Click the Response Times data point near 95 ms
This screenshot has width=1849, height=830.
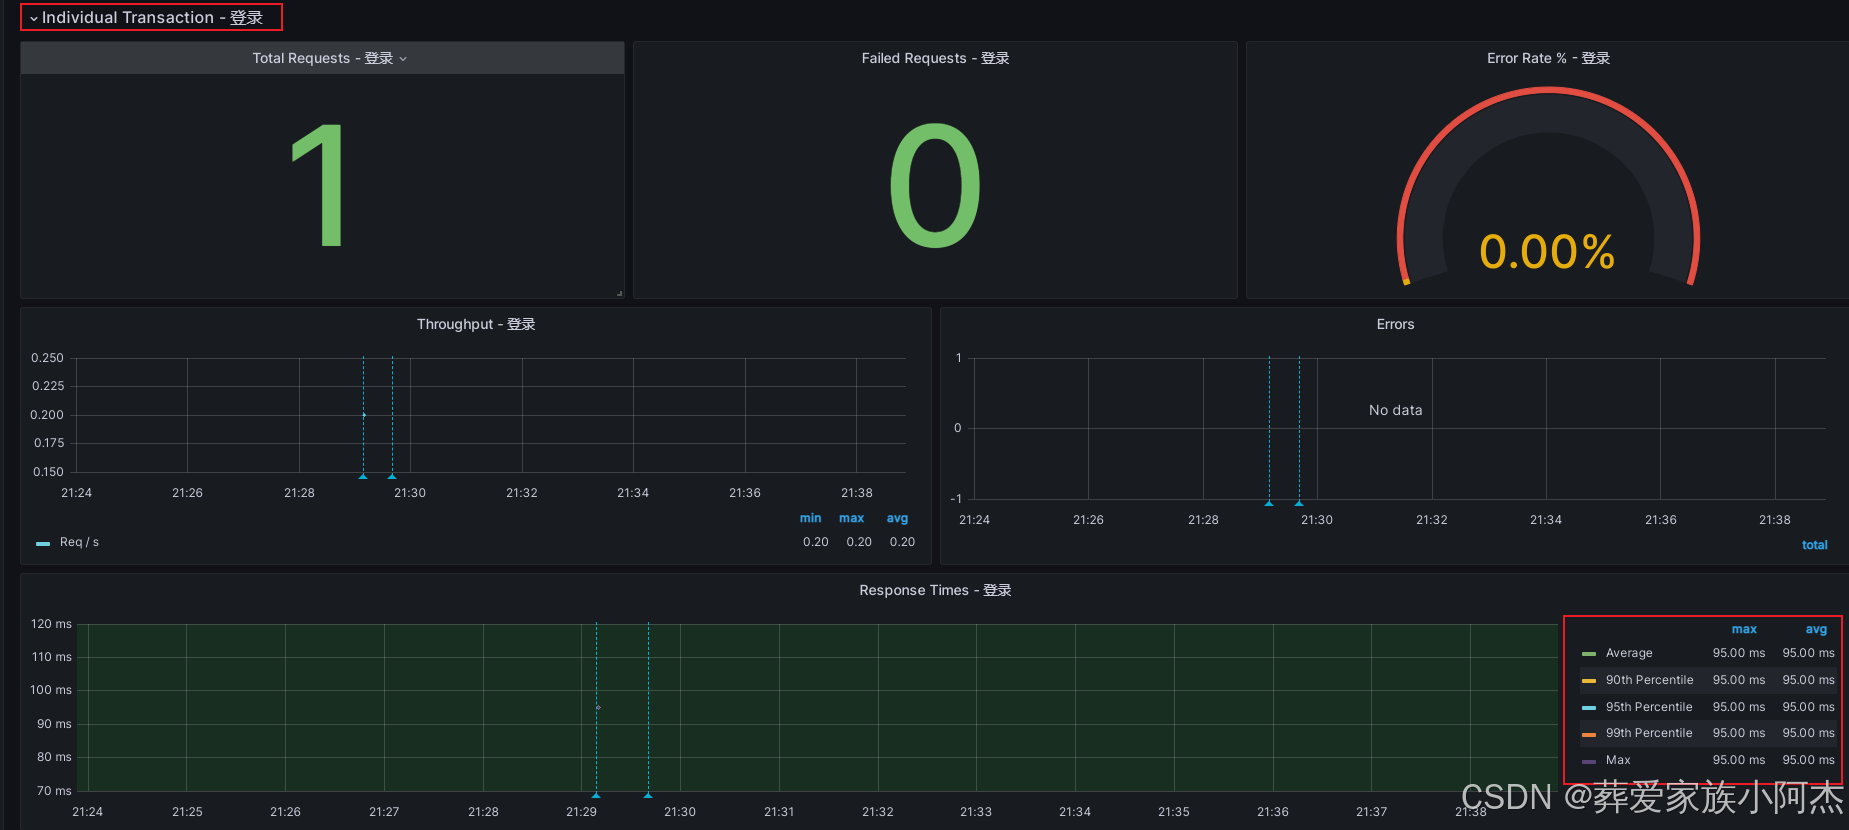click(x=598, y=708)
